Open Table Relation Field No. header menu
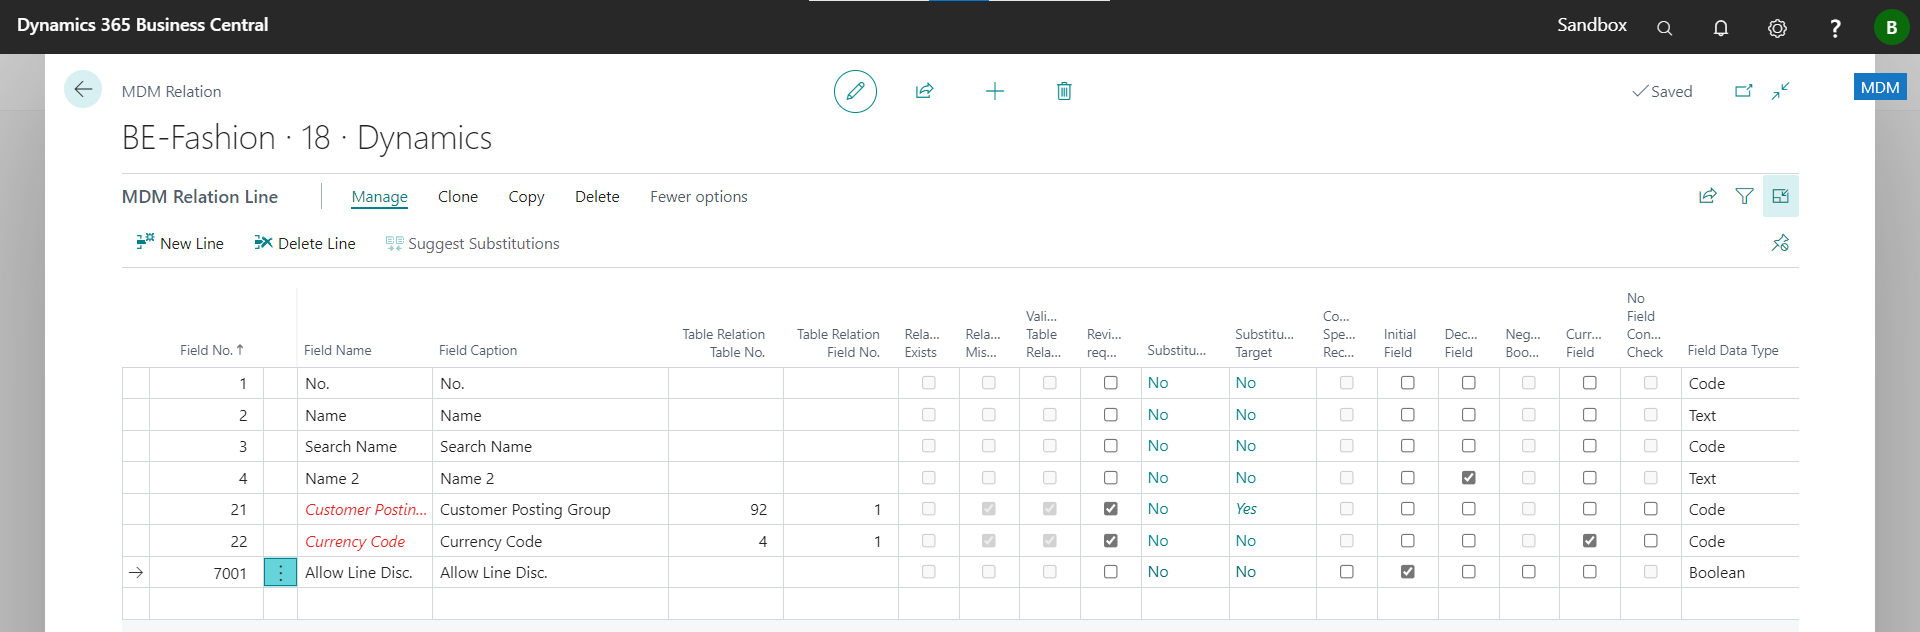This screenshot has height=632, width=1920. point(838,343)
